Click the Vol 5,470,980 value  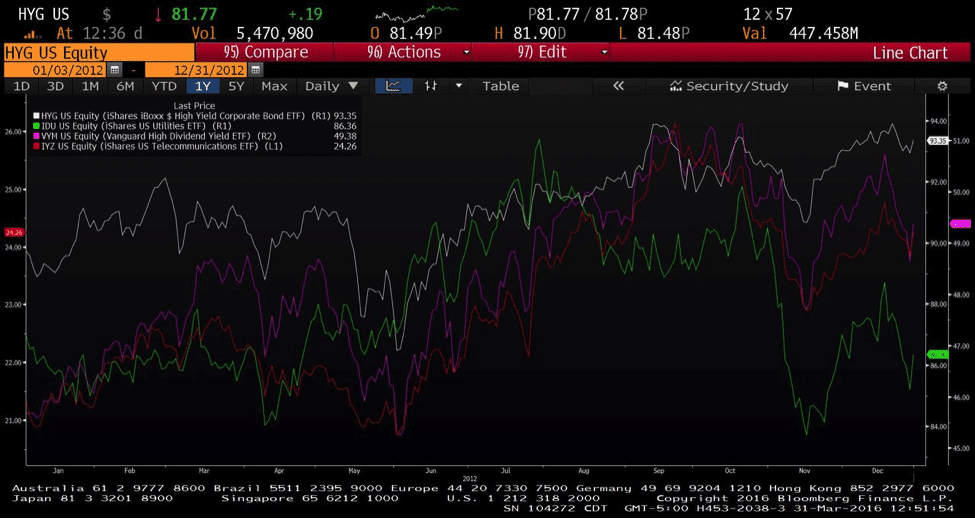pos(275,34)
